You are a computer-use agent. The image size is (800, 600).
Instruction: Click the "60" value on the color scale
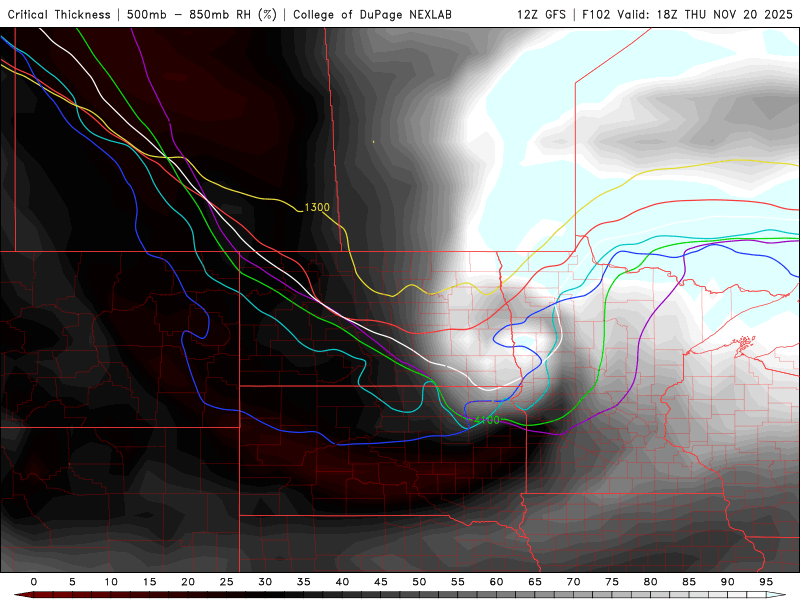pyautogui.click(x=496, y=582)
